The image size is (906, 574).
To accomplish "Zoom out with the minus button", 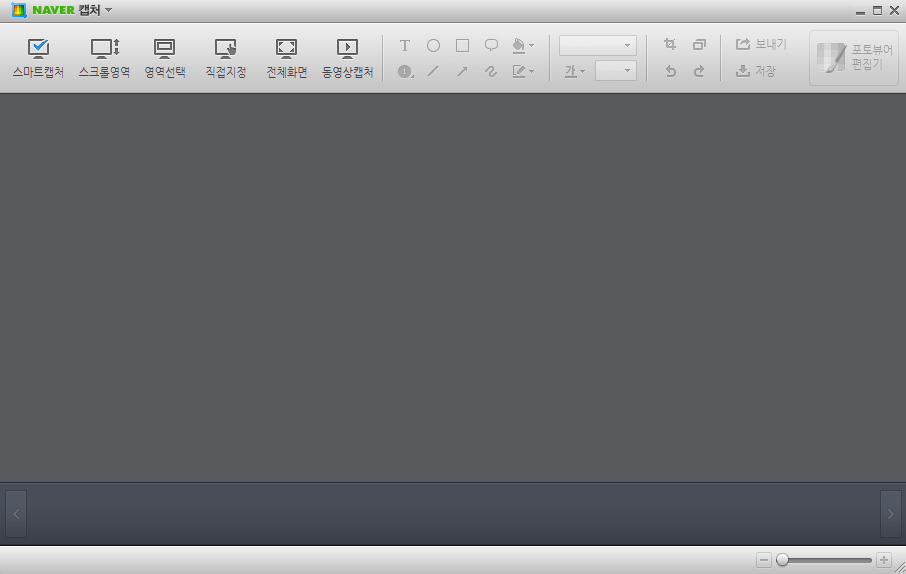I will click(764, 560).
